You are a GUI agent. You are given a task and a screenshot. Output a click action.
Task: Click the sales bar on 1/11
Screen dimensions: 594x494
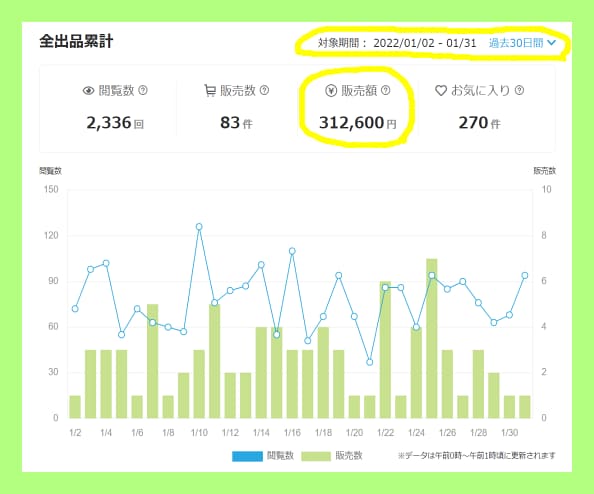215,361
